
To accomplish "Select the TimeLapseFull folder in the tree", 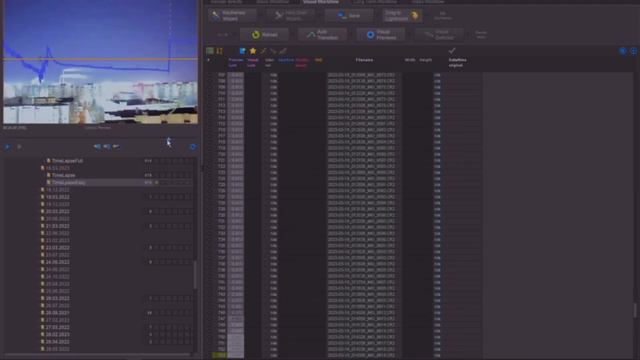I will click(x=67, y=161).
